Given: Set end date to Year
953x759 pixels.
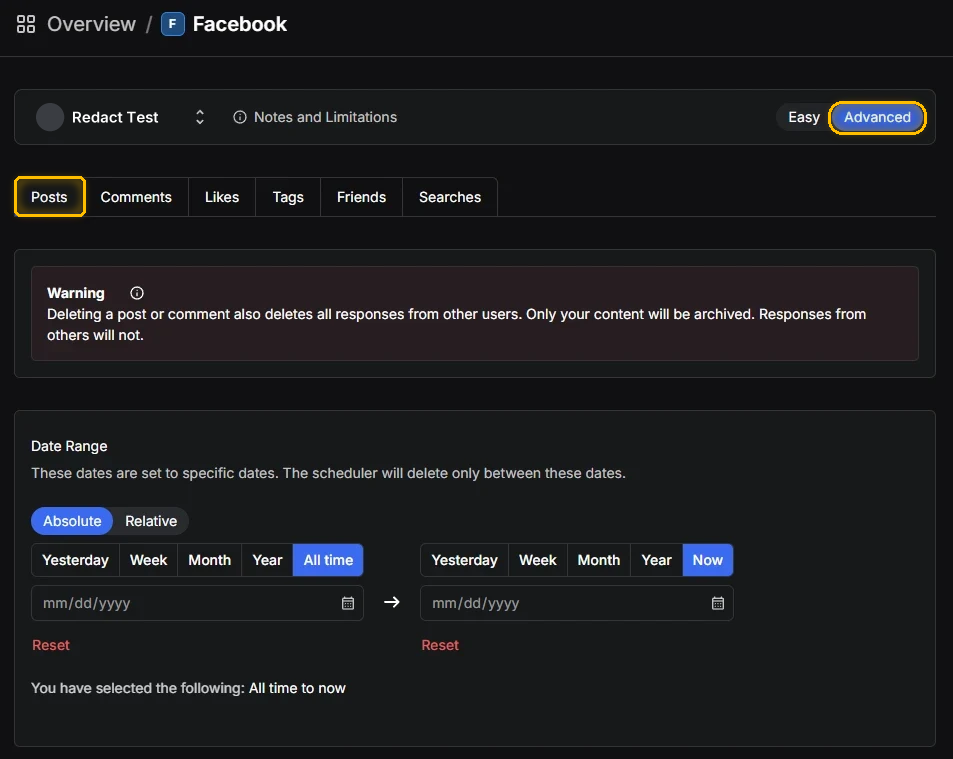Looking at the screenshot, I should pos(656,560).
